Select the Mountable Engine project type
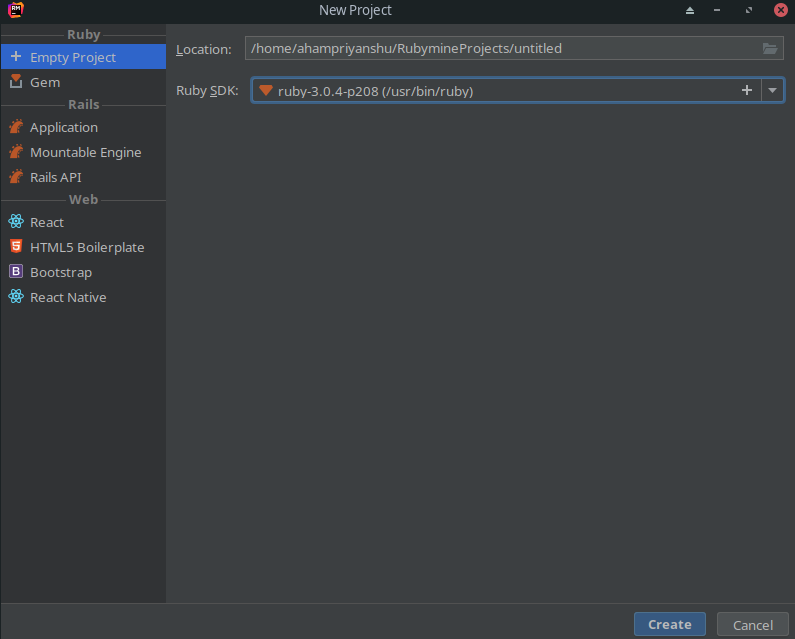The width and height of the screenshot is (795, 639). (83, 152)
